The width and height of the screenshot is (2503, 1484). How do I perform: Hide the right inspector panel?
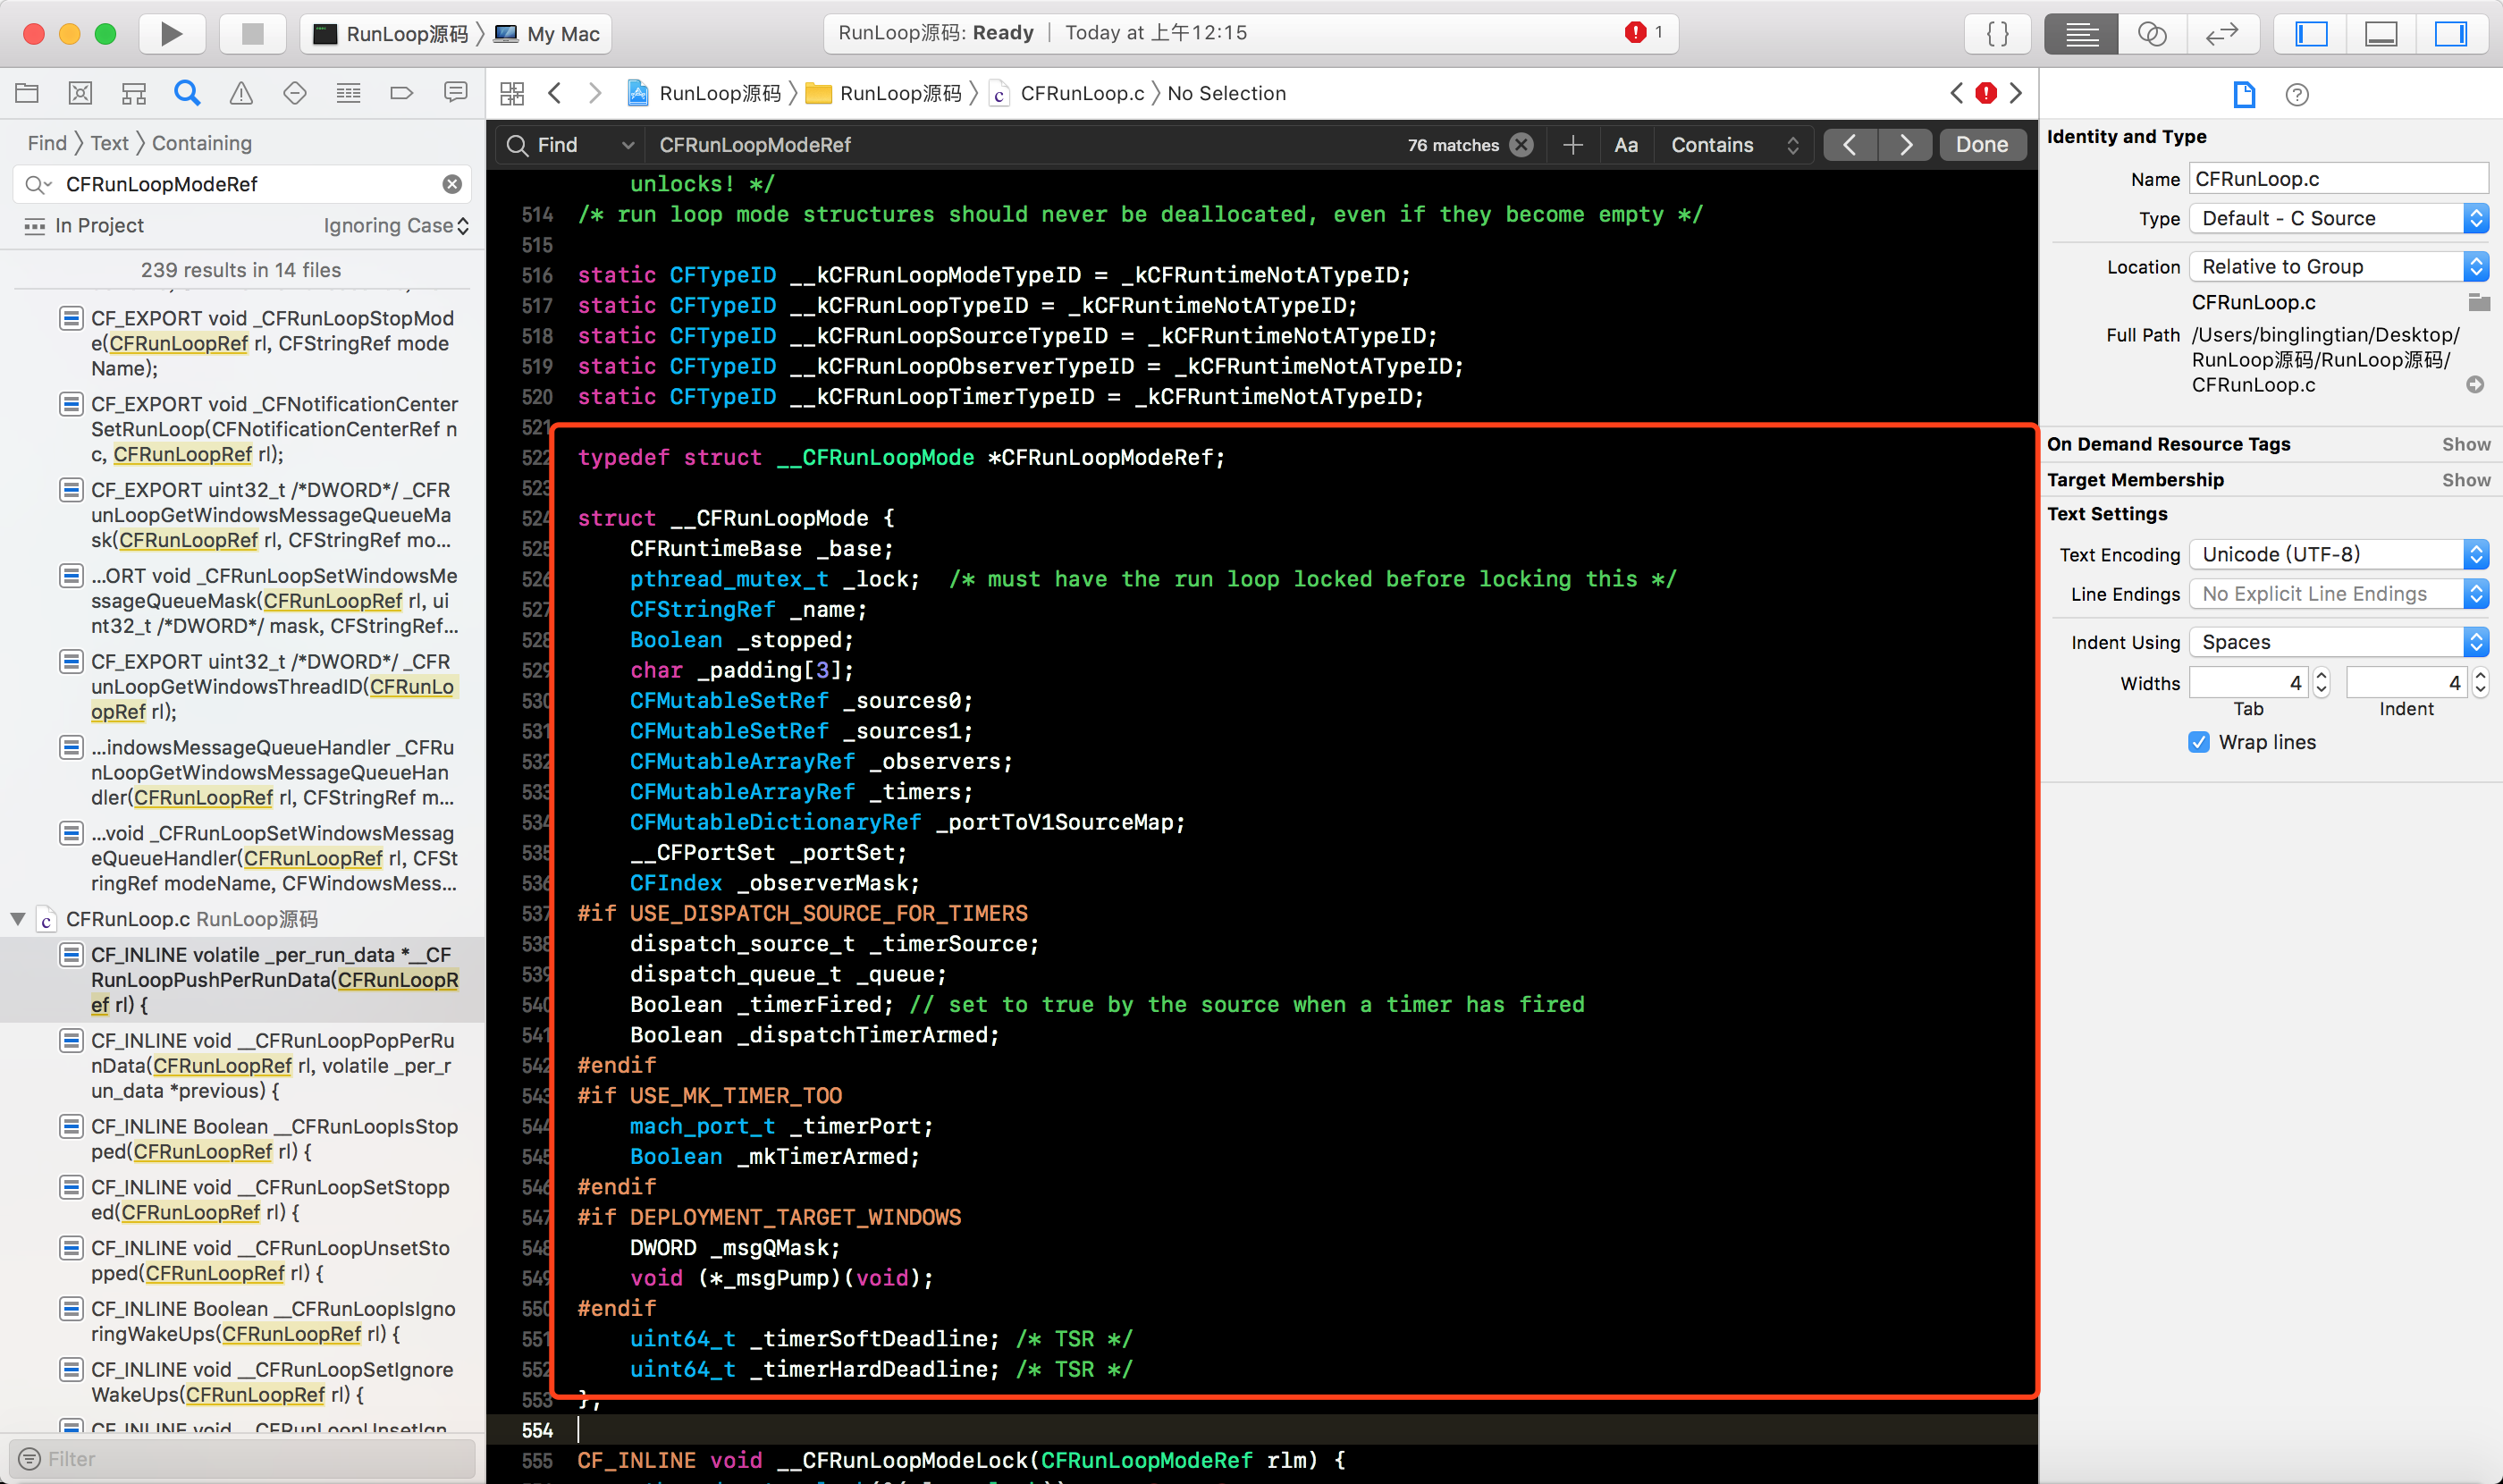click(x=2450, y=34)
